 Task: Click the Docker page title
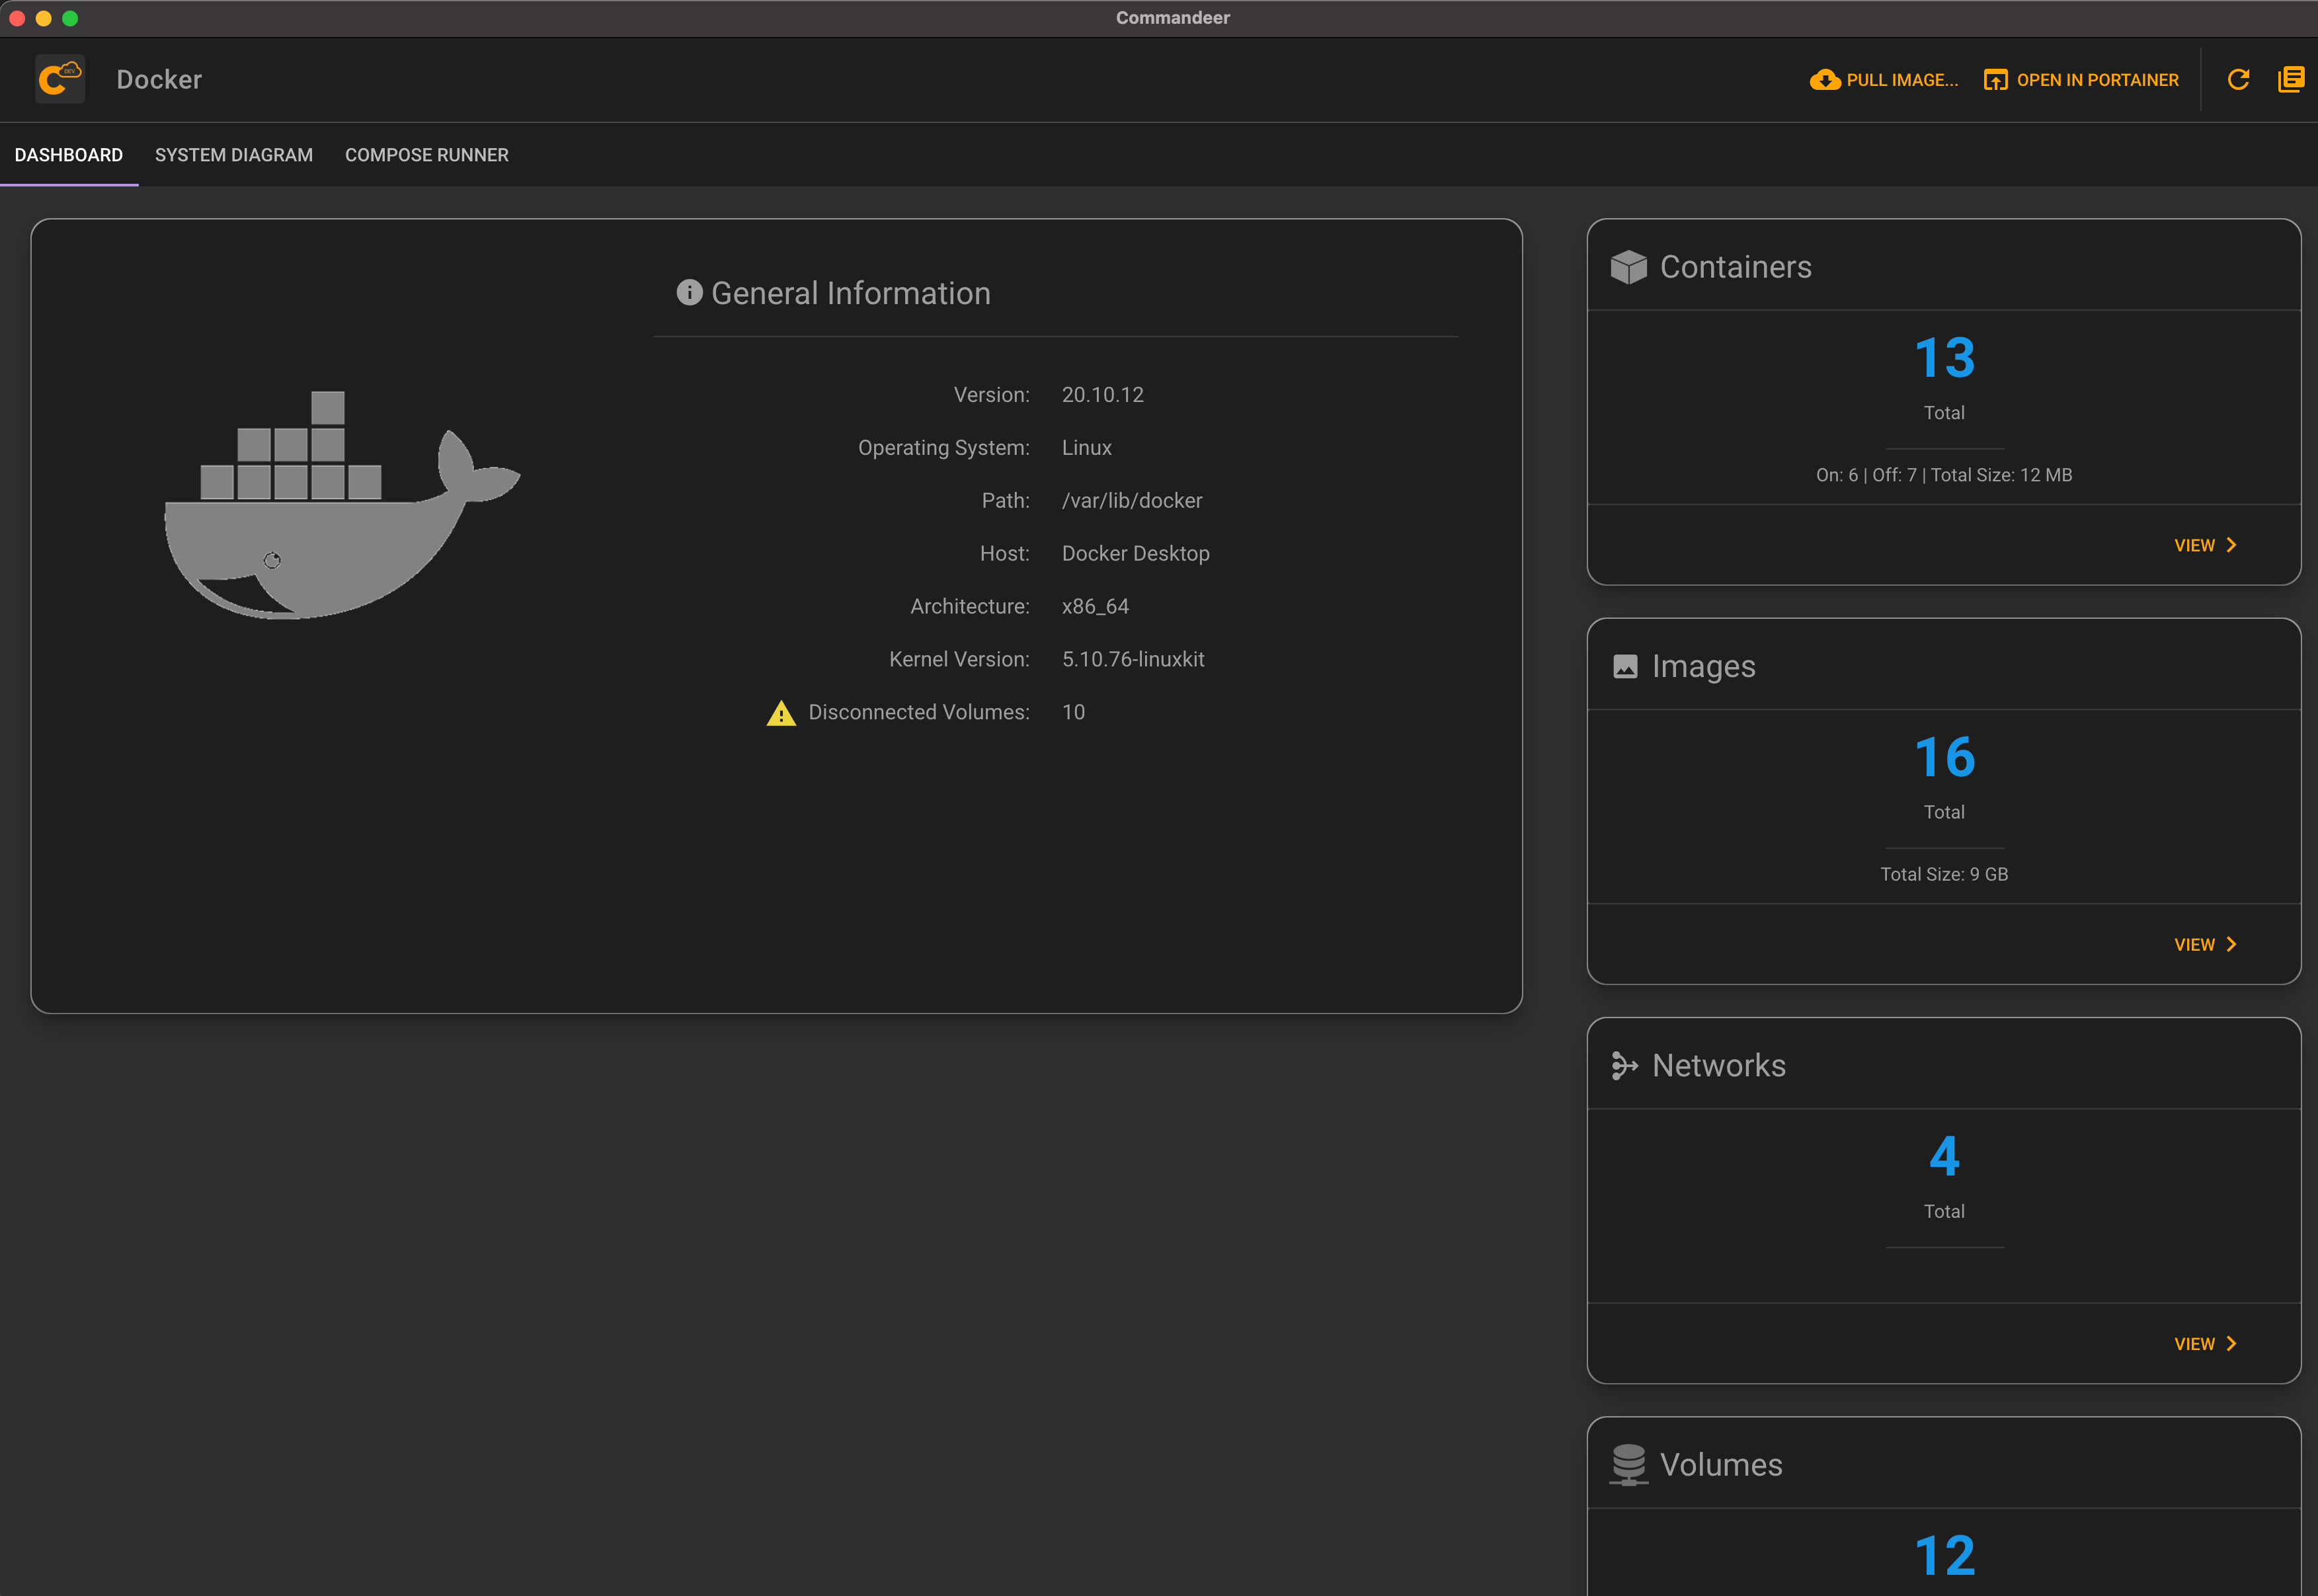[x=159, y=80]
